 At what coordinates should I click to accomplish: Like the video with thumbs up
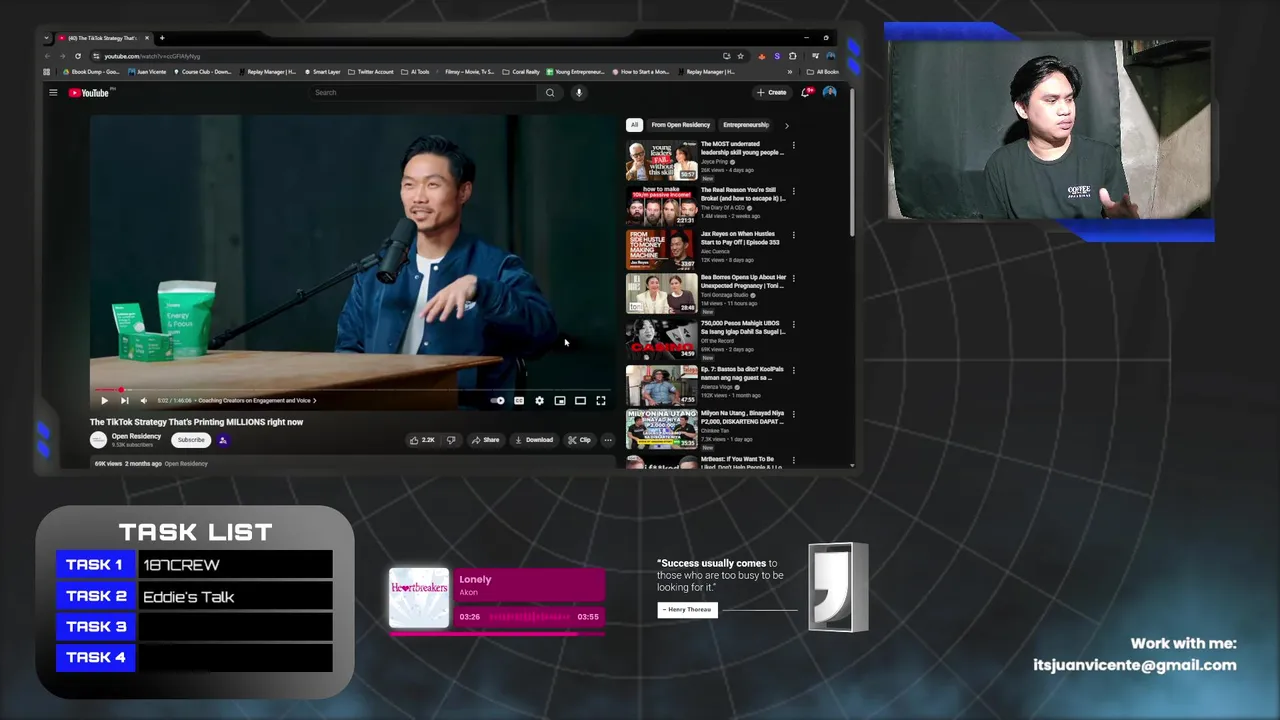[422, 440]
